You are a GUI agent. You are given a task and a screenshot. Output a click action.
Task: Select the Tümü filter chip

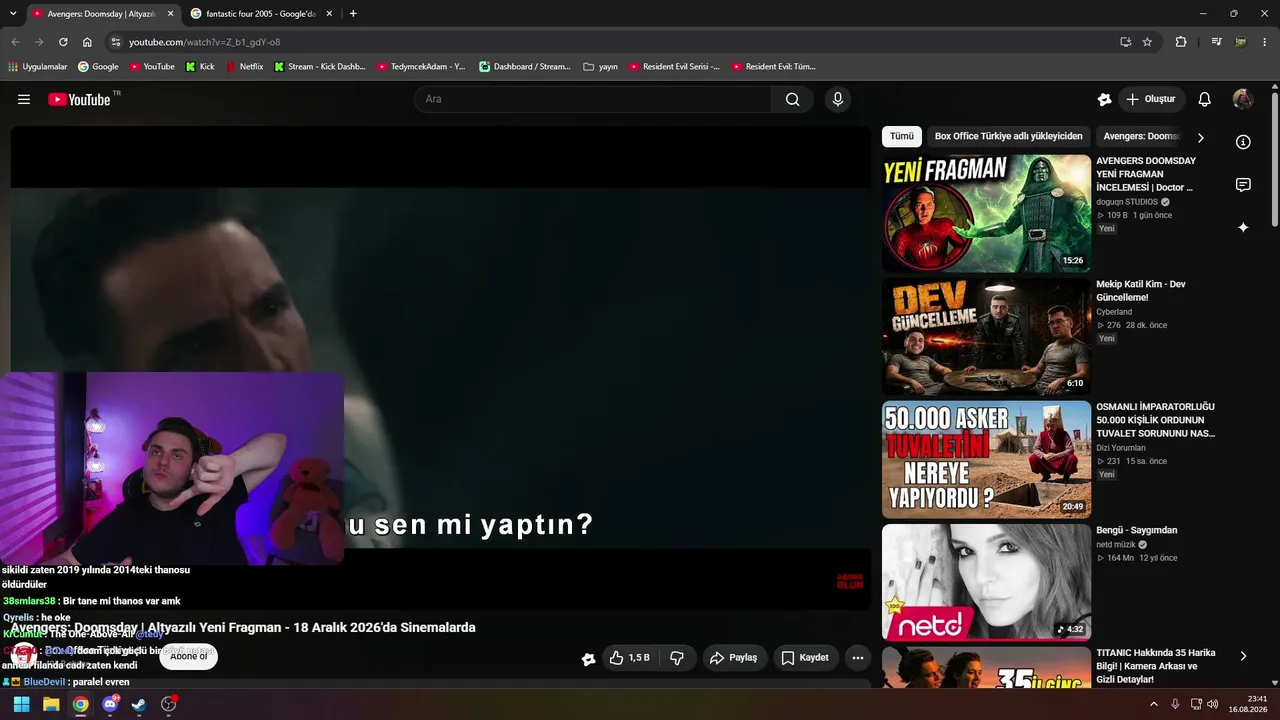(902, 137)
